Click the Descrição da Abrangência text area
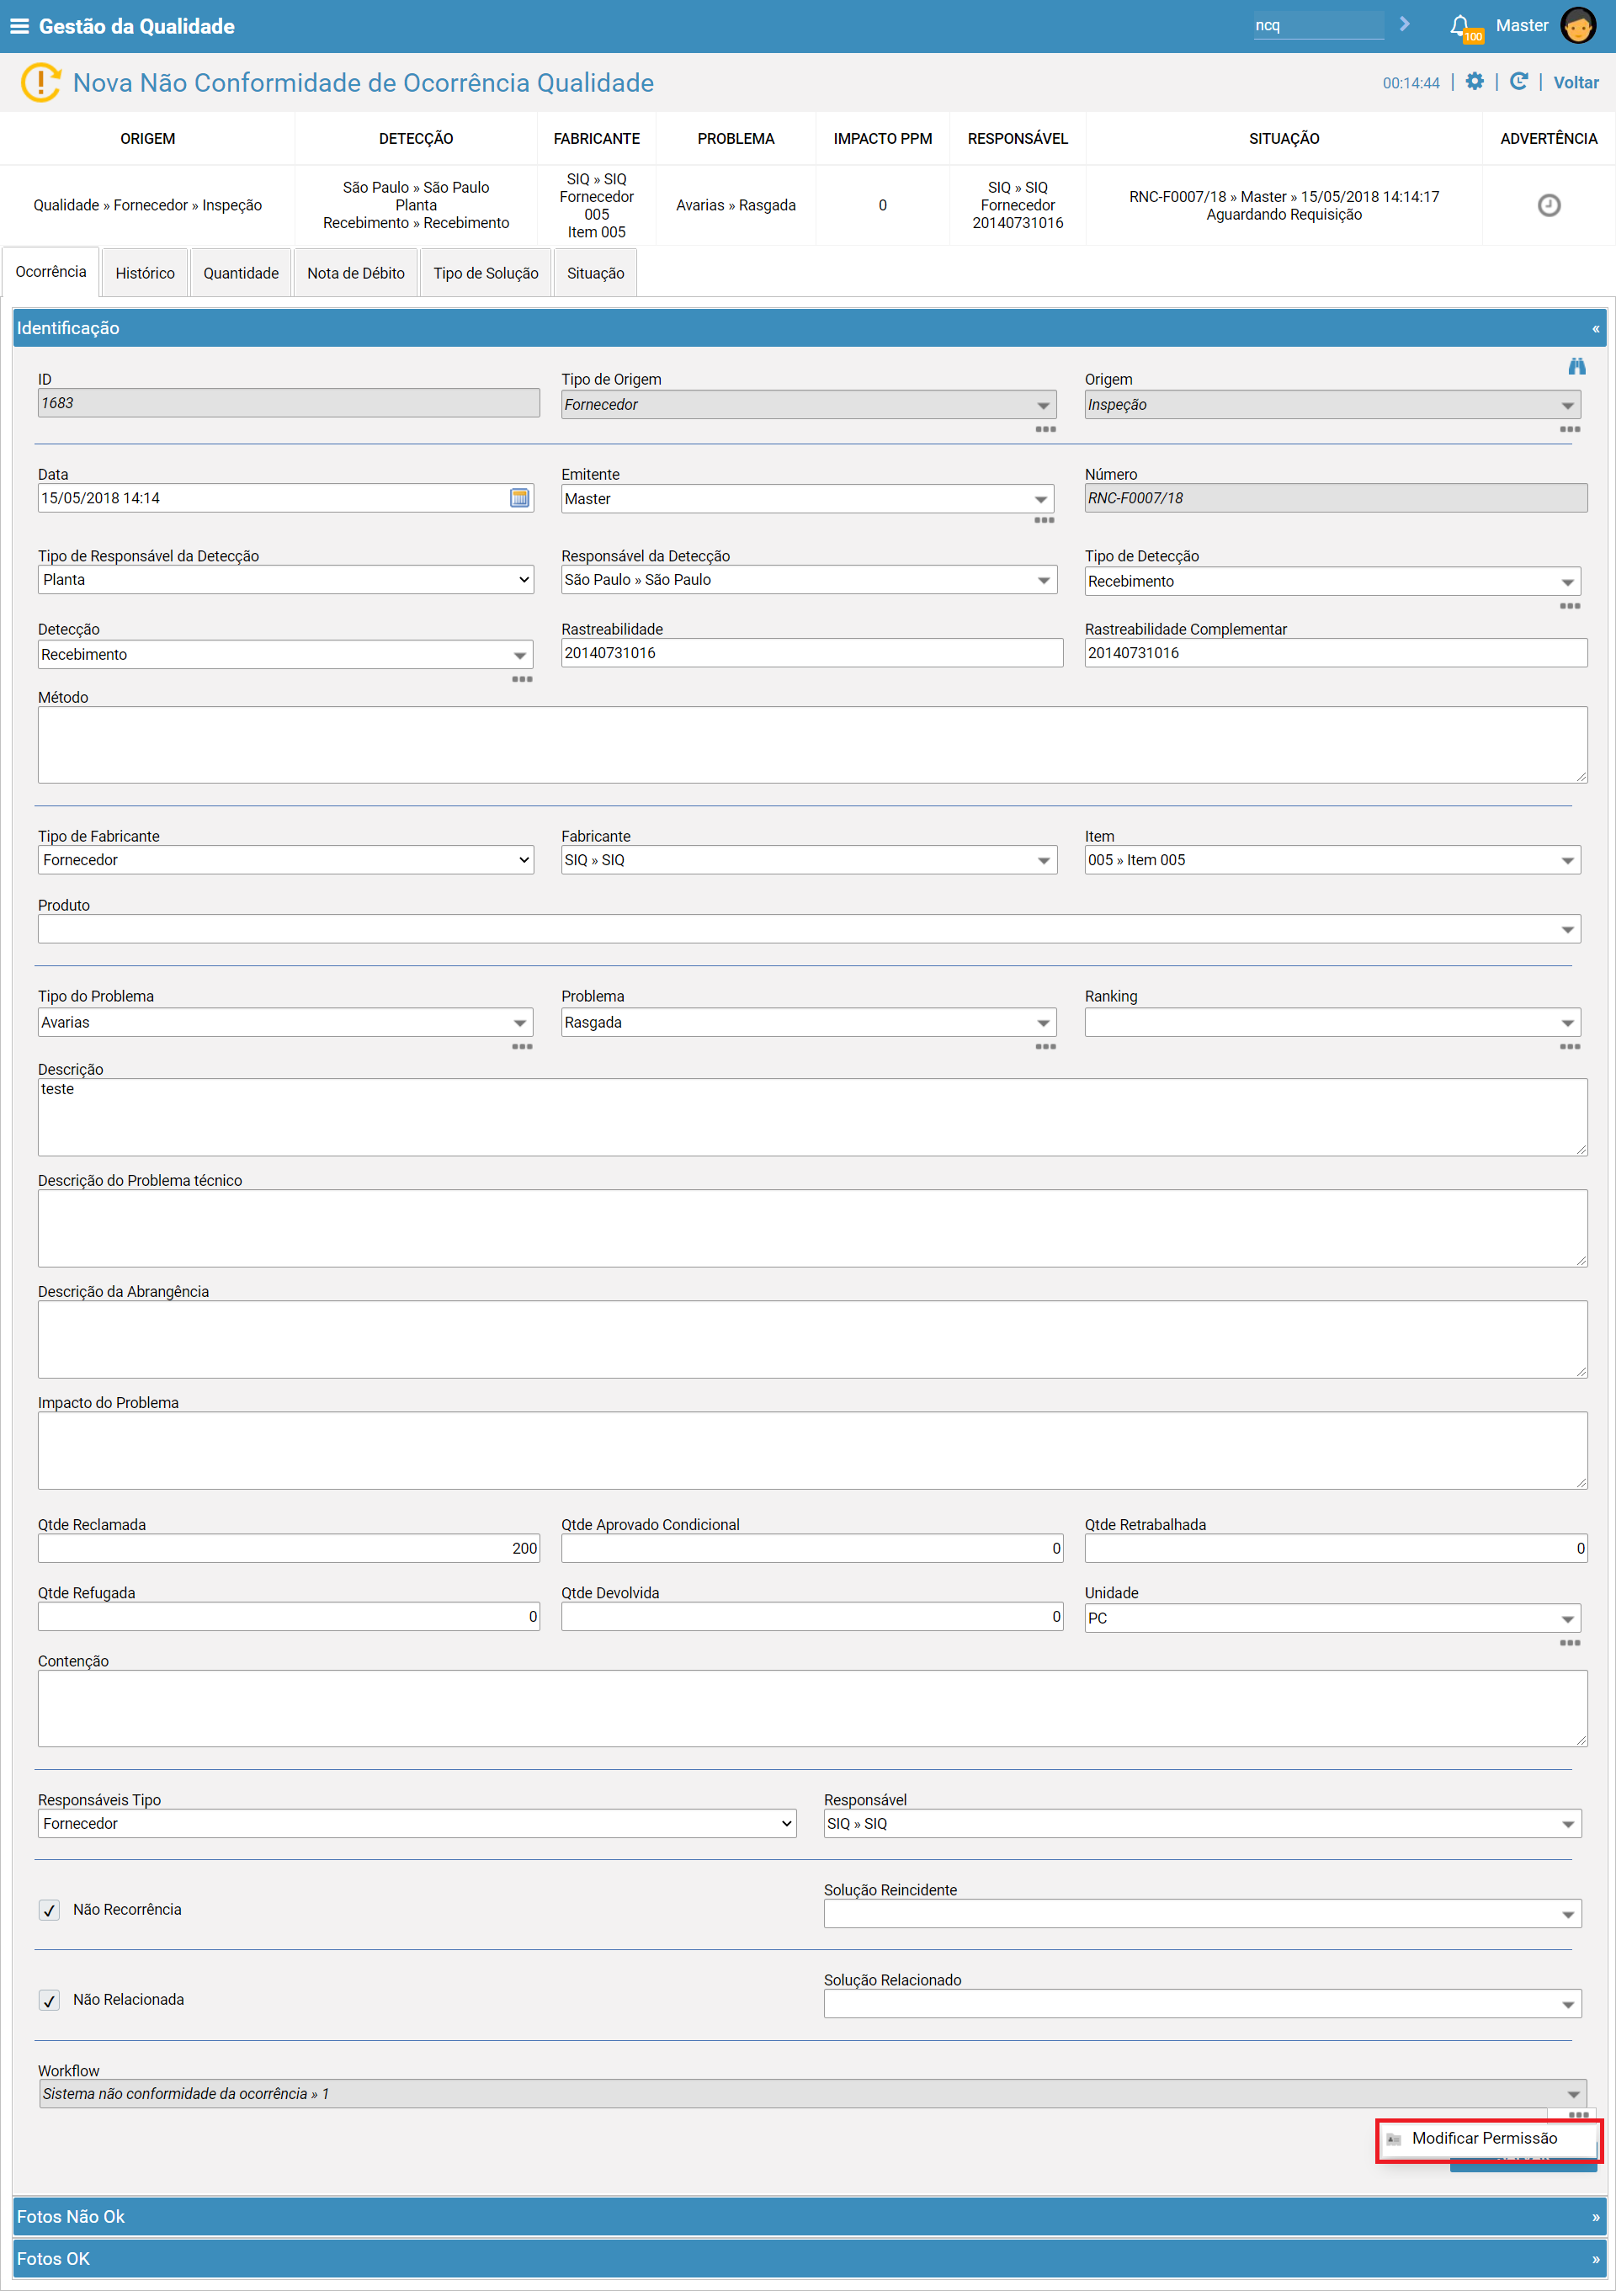 [x=812, y=1339]
